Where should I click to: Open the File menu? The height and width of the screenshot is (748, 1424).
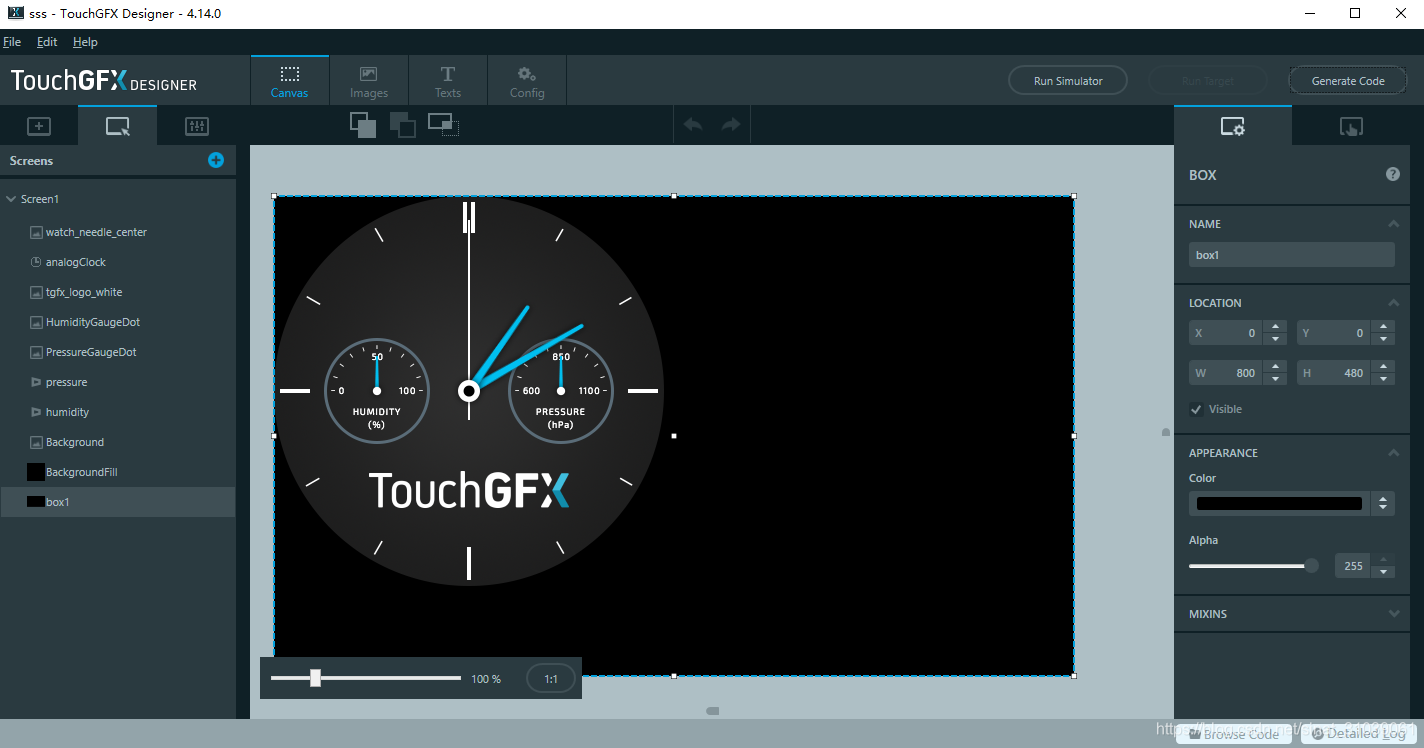pyautogui.click(x=12, y=42)
